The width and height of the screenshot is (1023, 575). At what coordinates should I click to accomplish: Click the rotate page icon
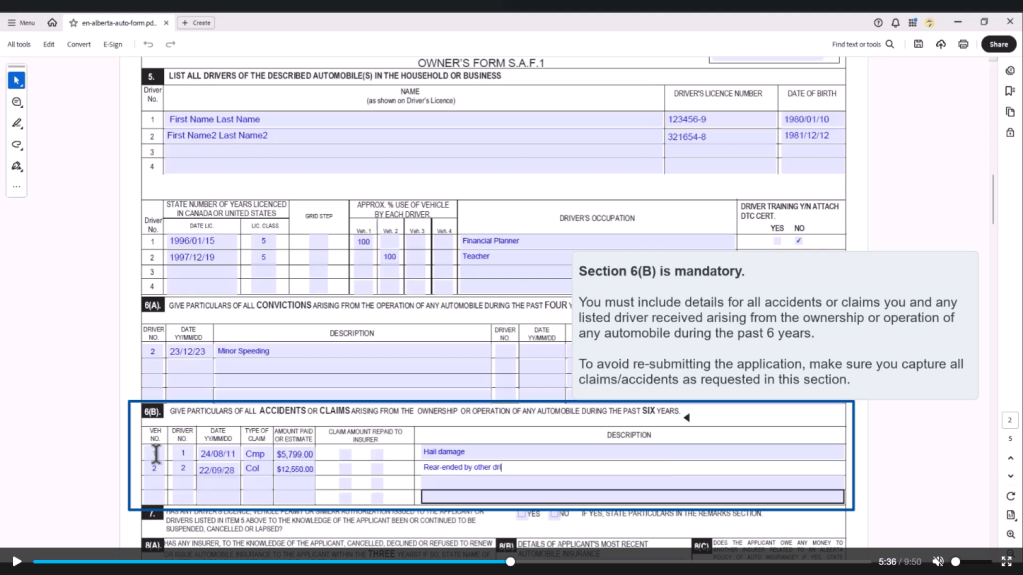tap(1010, 496)
